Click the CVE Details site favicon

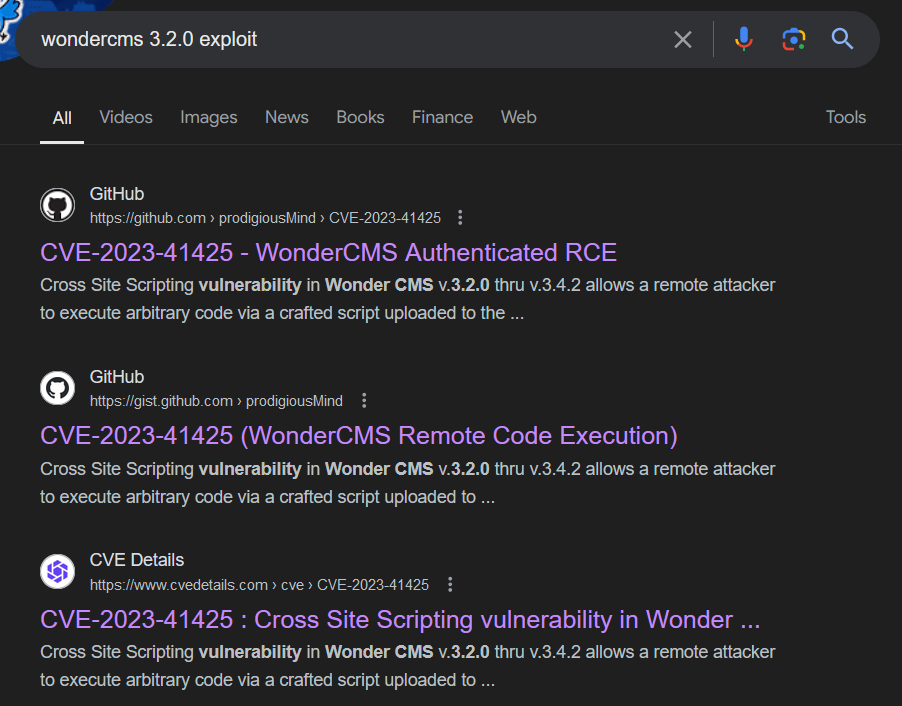pyautogui.click(x=58, y=571)
